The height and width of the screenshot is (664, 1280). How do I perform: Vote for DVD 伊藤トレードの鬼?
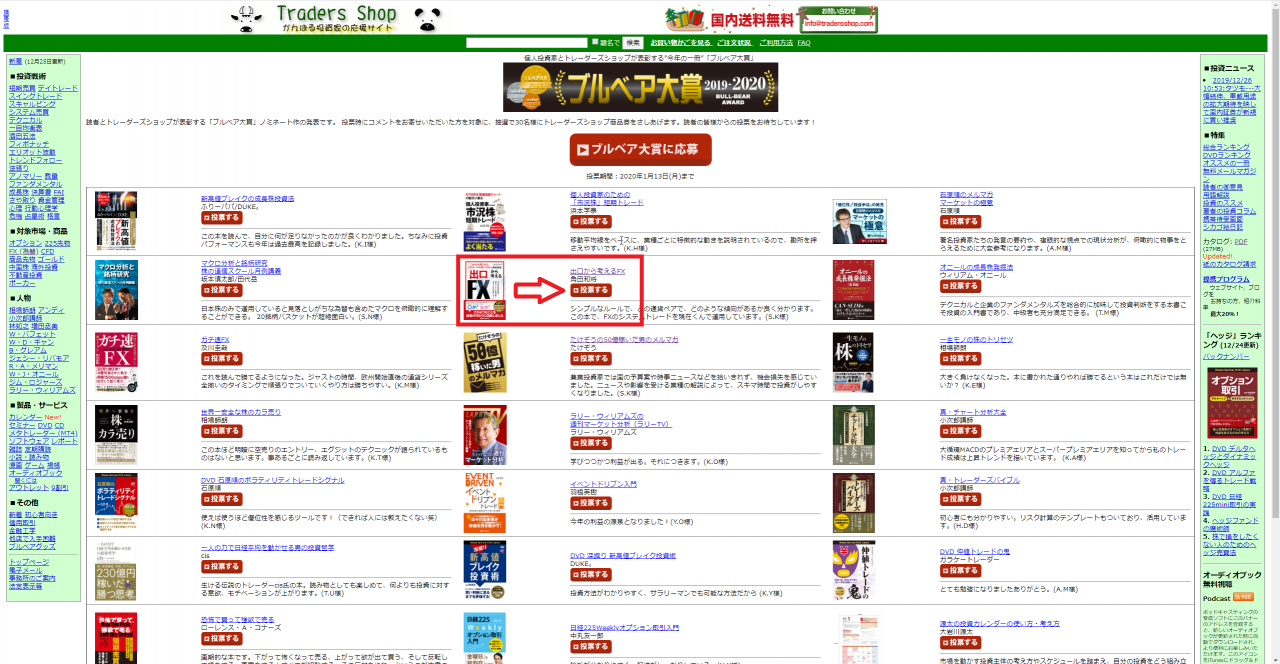(x=960, y=571)
